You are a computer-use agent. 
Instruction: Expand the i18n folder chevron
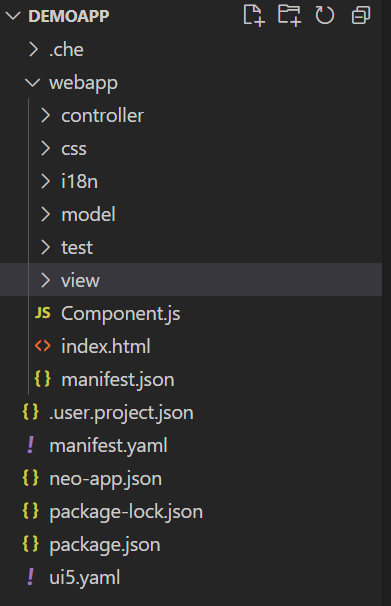(x=46, y=181)
